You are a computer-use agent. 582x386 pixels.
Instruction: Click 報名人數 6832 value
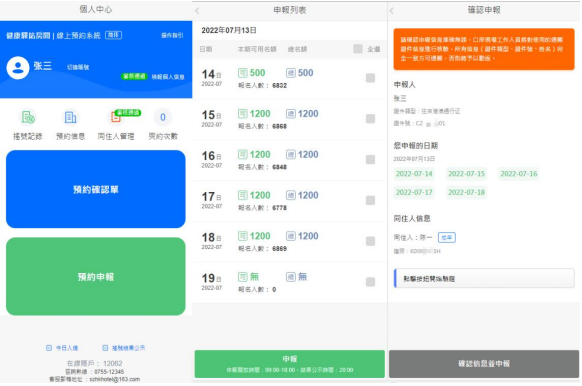pyautogui.click(x=279, y=85)
